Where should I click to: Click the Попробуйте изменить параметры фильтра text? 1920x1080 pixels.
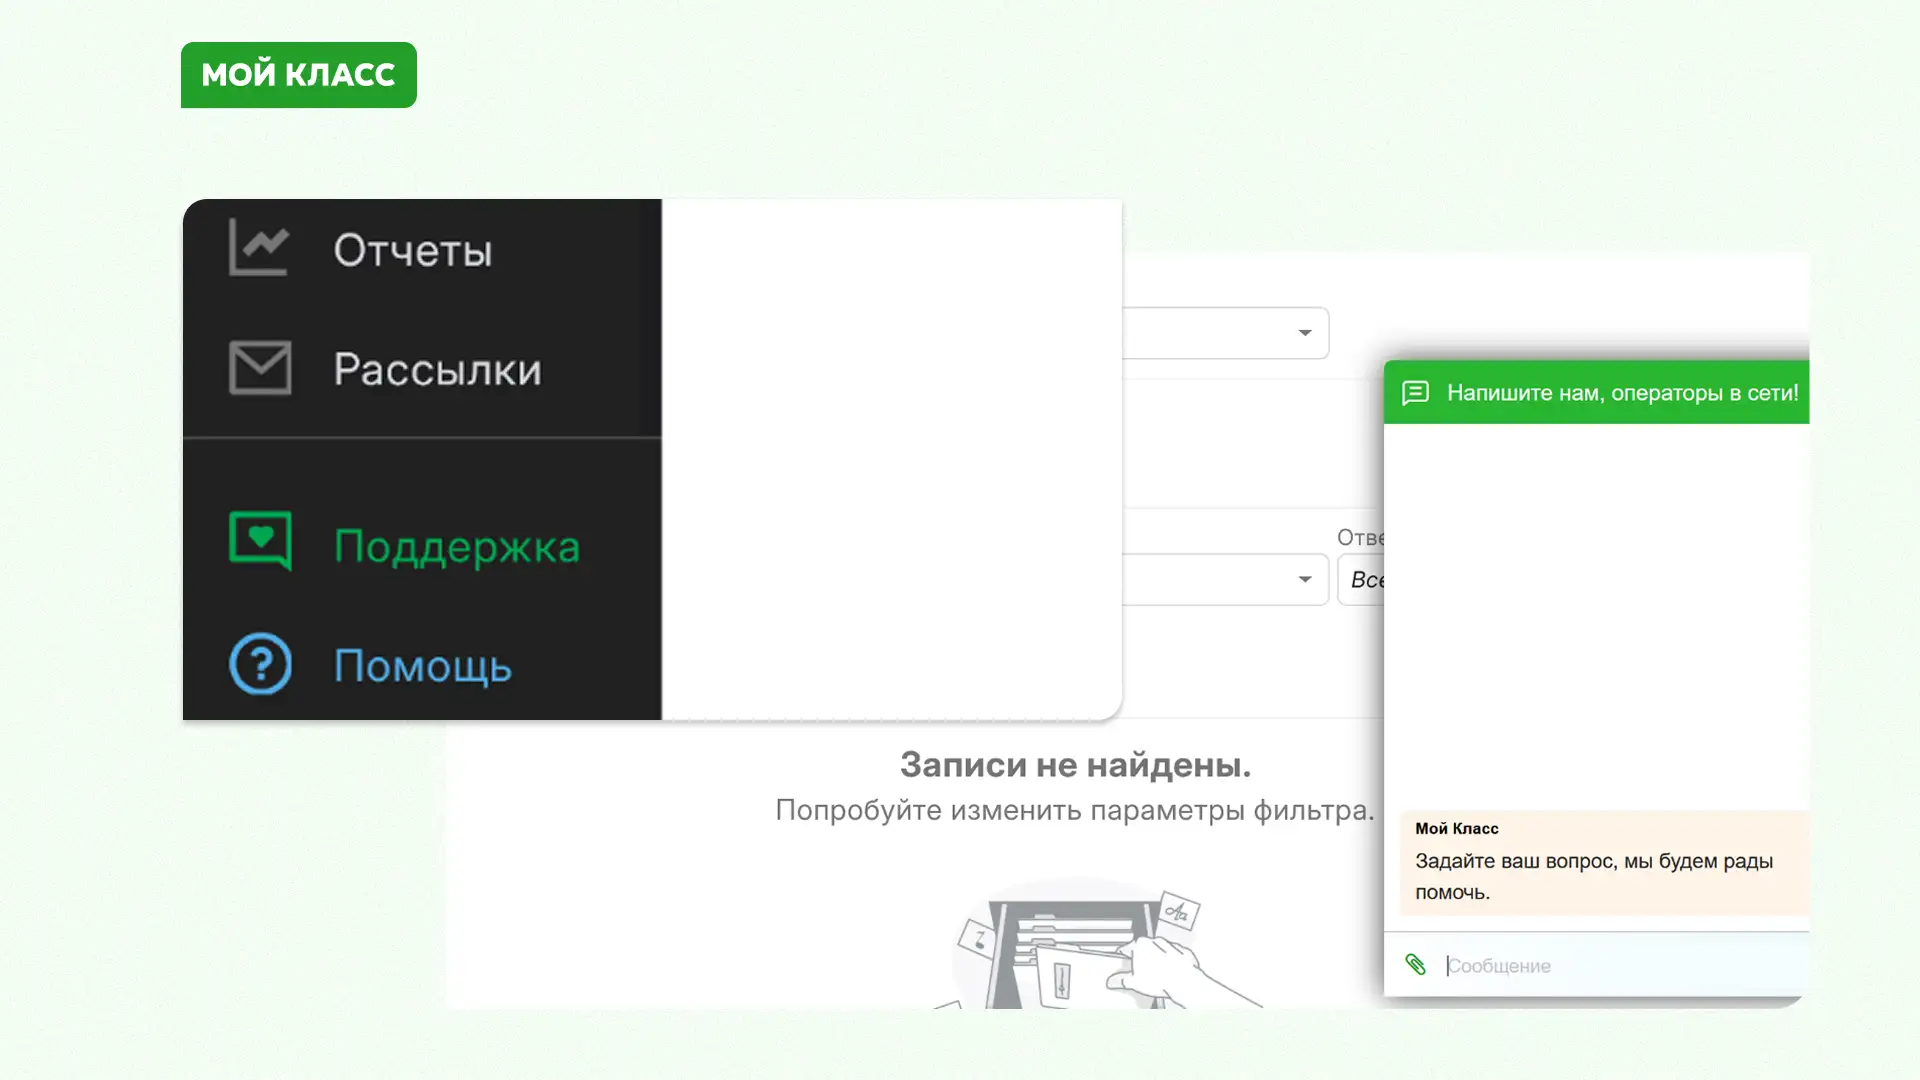[x=1075, y=812]
